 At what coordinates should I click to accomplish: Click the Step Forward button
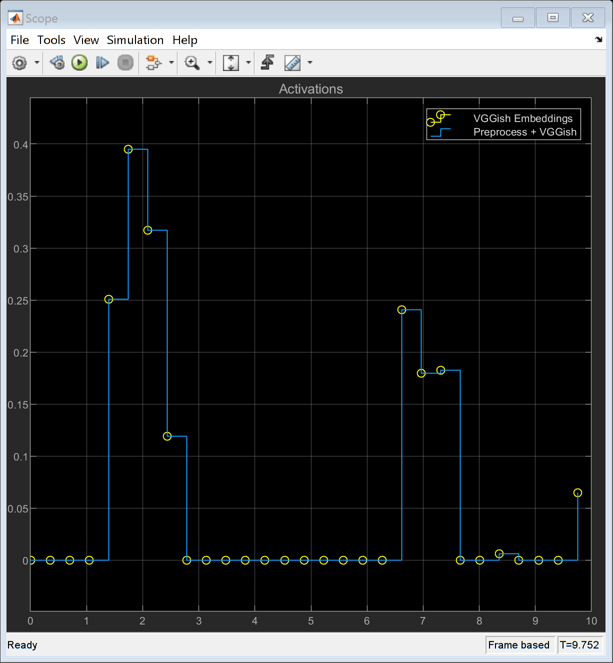102,63
